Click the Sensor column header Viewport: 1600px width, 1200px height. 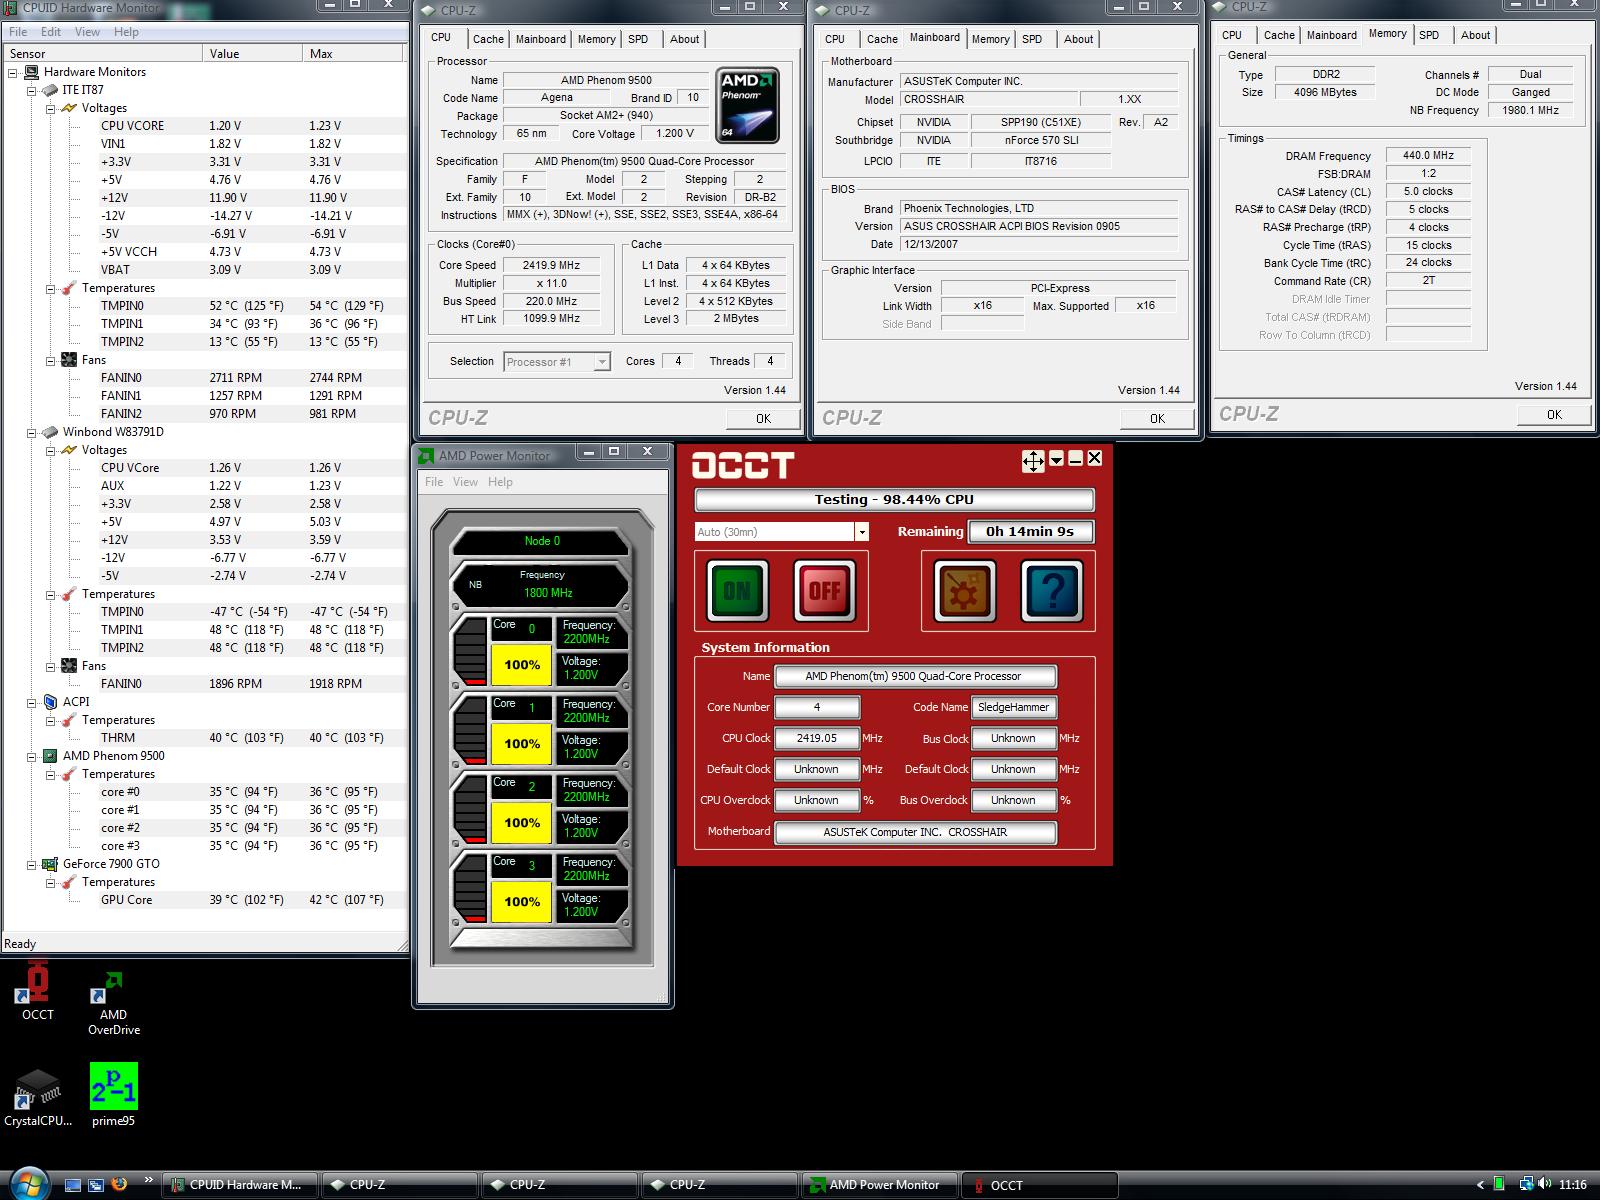(103, 54)
